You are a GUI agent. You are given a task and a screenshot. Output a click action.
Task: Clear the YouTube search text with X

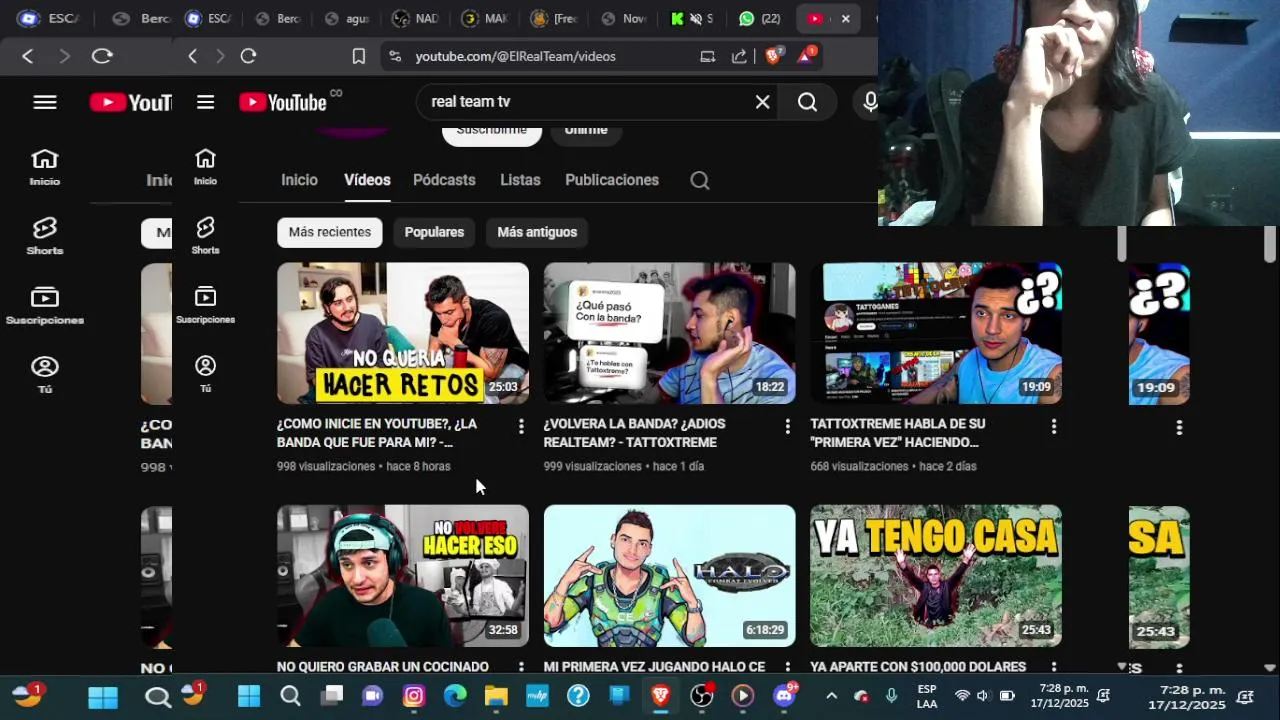763,102
